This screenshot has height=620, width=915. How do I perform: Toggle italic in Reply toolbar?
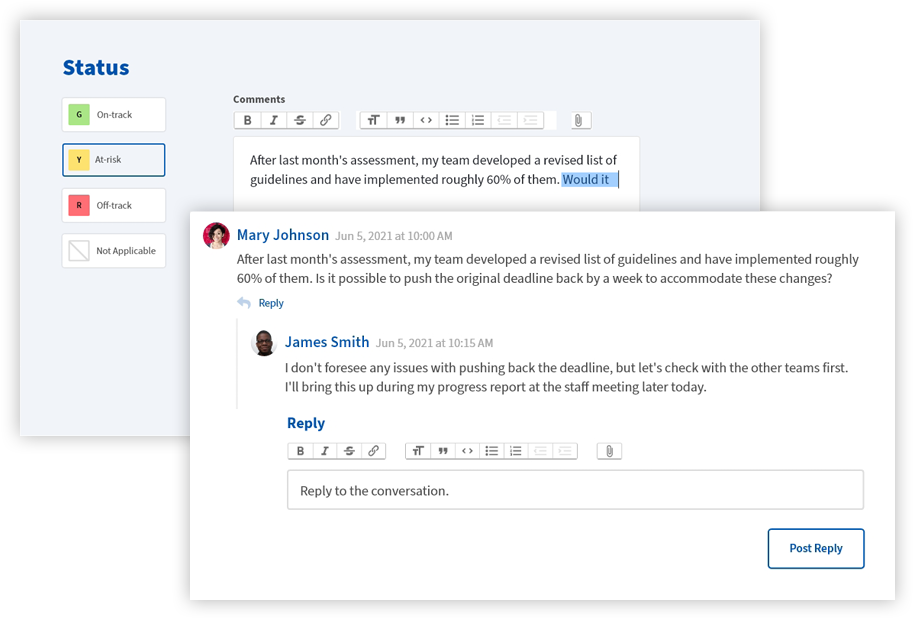point(325,451)
